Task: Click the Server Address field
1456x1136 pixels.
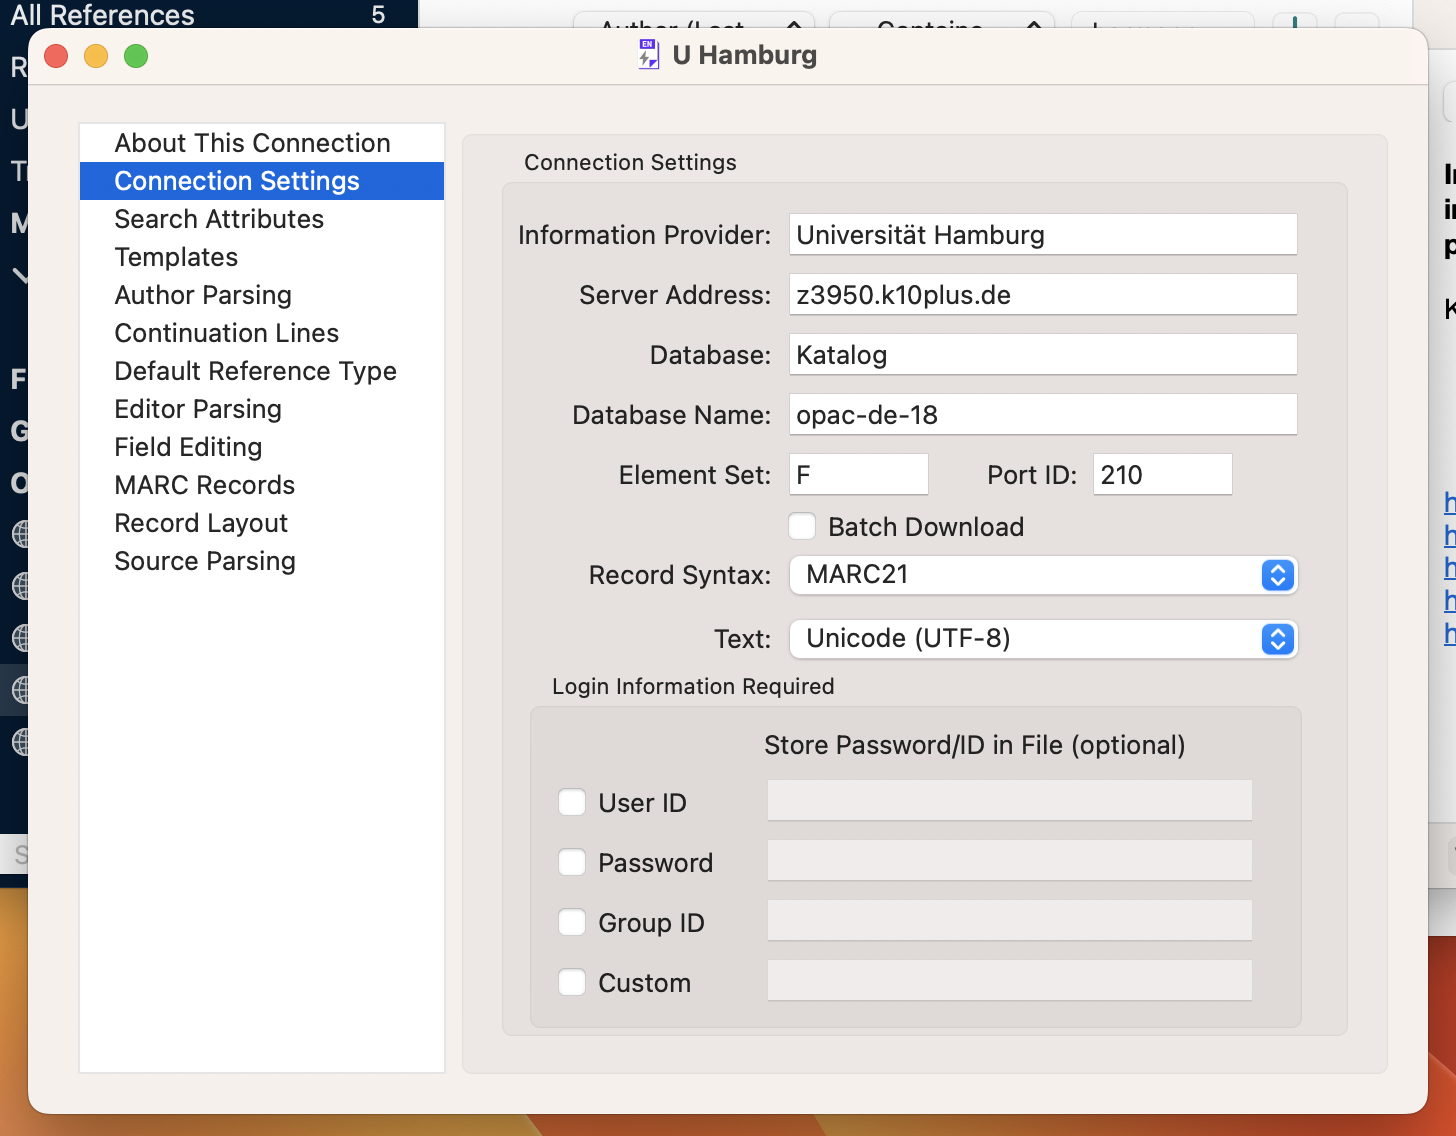Action: click(x=1043, y=295)
